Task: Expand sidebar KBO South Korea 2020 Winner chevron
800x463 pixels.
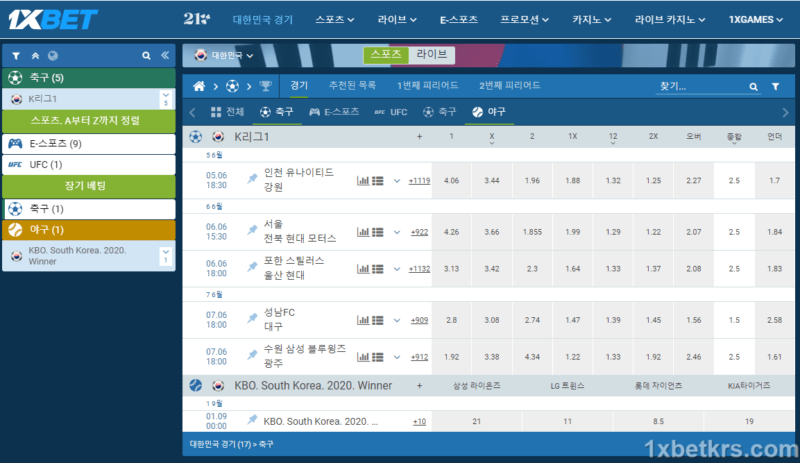Action: coord(166,256)
